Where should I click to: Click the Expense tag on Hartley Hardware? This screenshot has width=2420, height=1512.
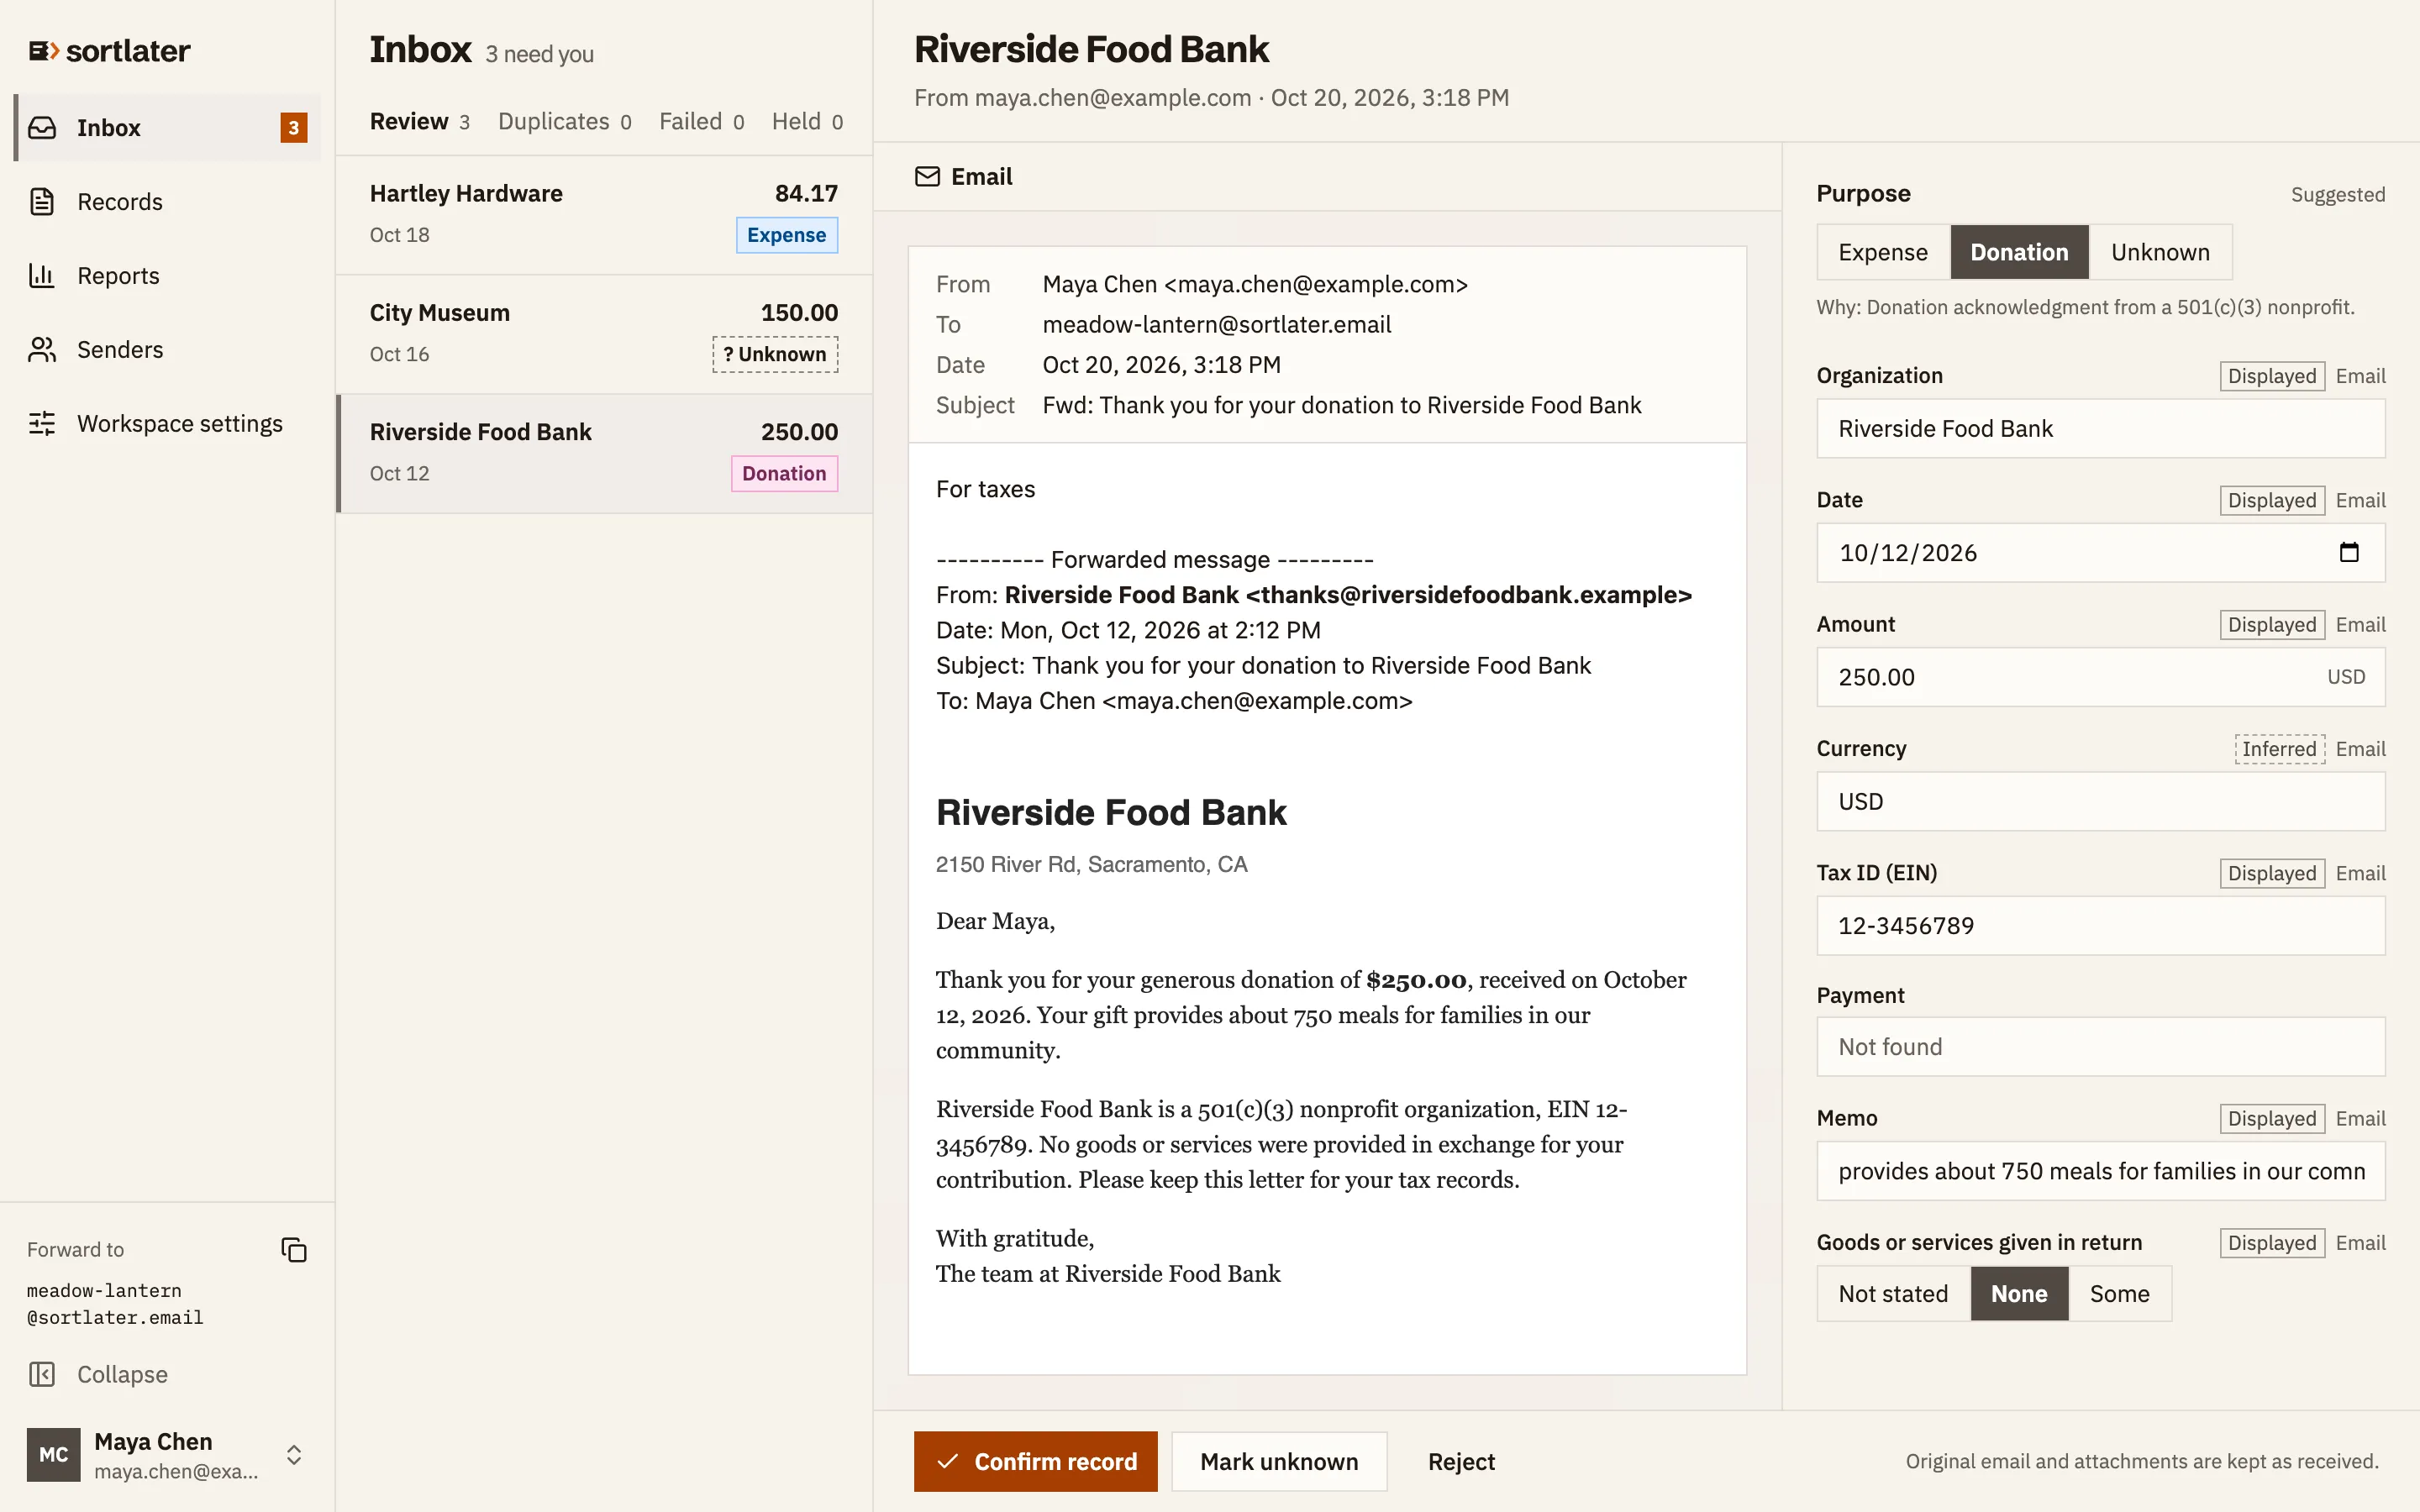tap(787, 235)
